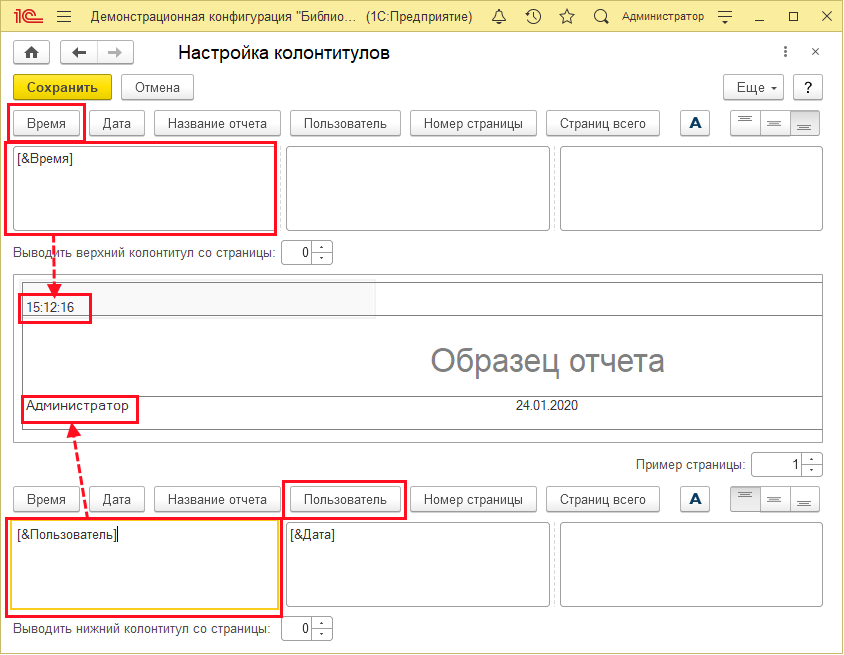The image size is (844, 655).
Task: Open the 1C main menu hamburger icon
Action: coord(64,17)
